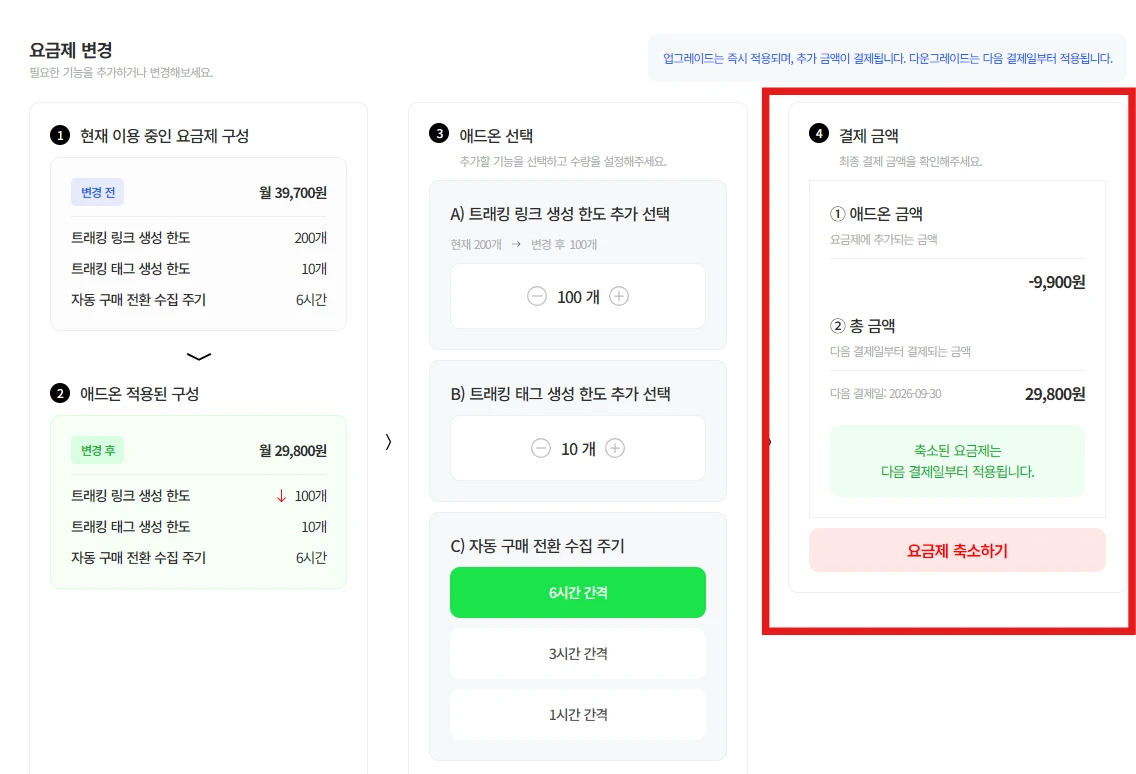Select the 3시간 간격 collection interval
1136x774 pixels.
(x=577, y=654)
